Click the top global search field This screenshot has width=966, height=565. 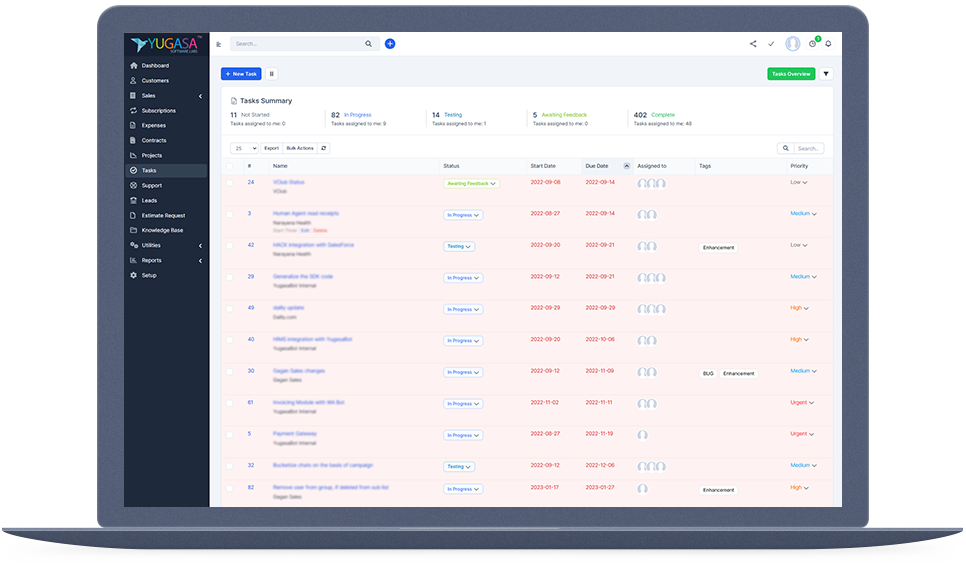pyautogui.click(x=297, y=44)
